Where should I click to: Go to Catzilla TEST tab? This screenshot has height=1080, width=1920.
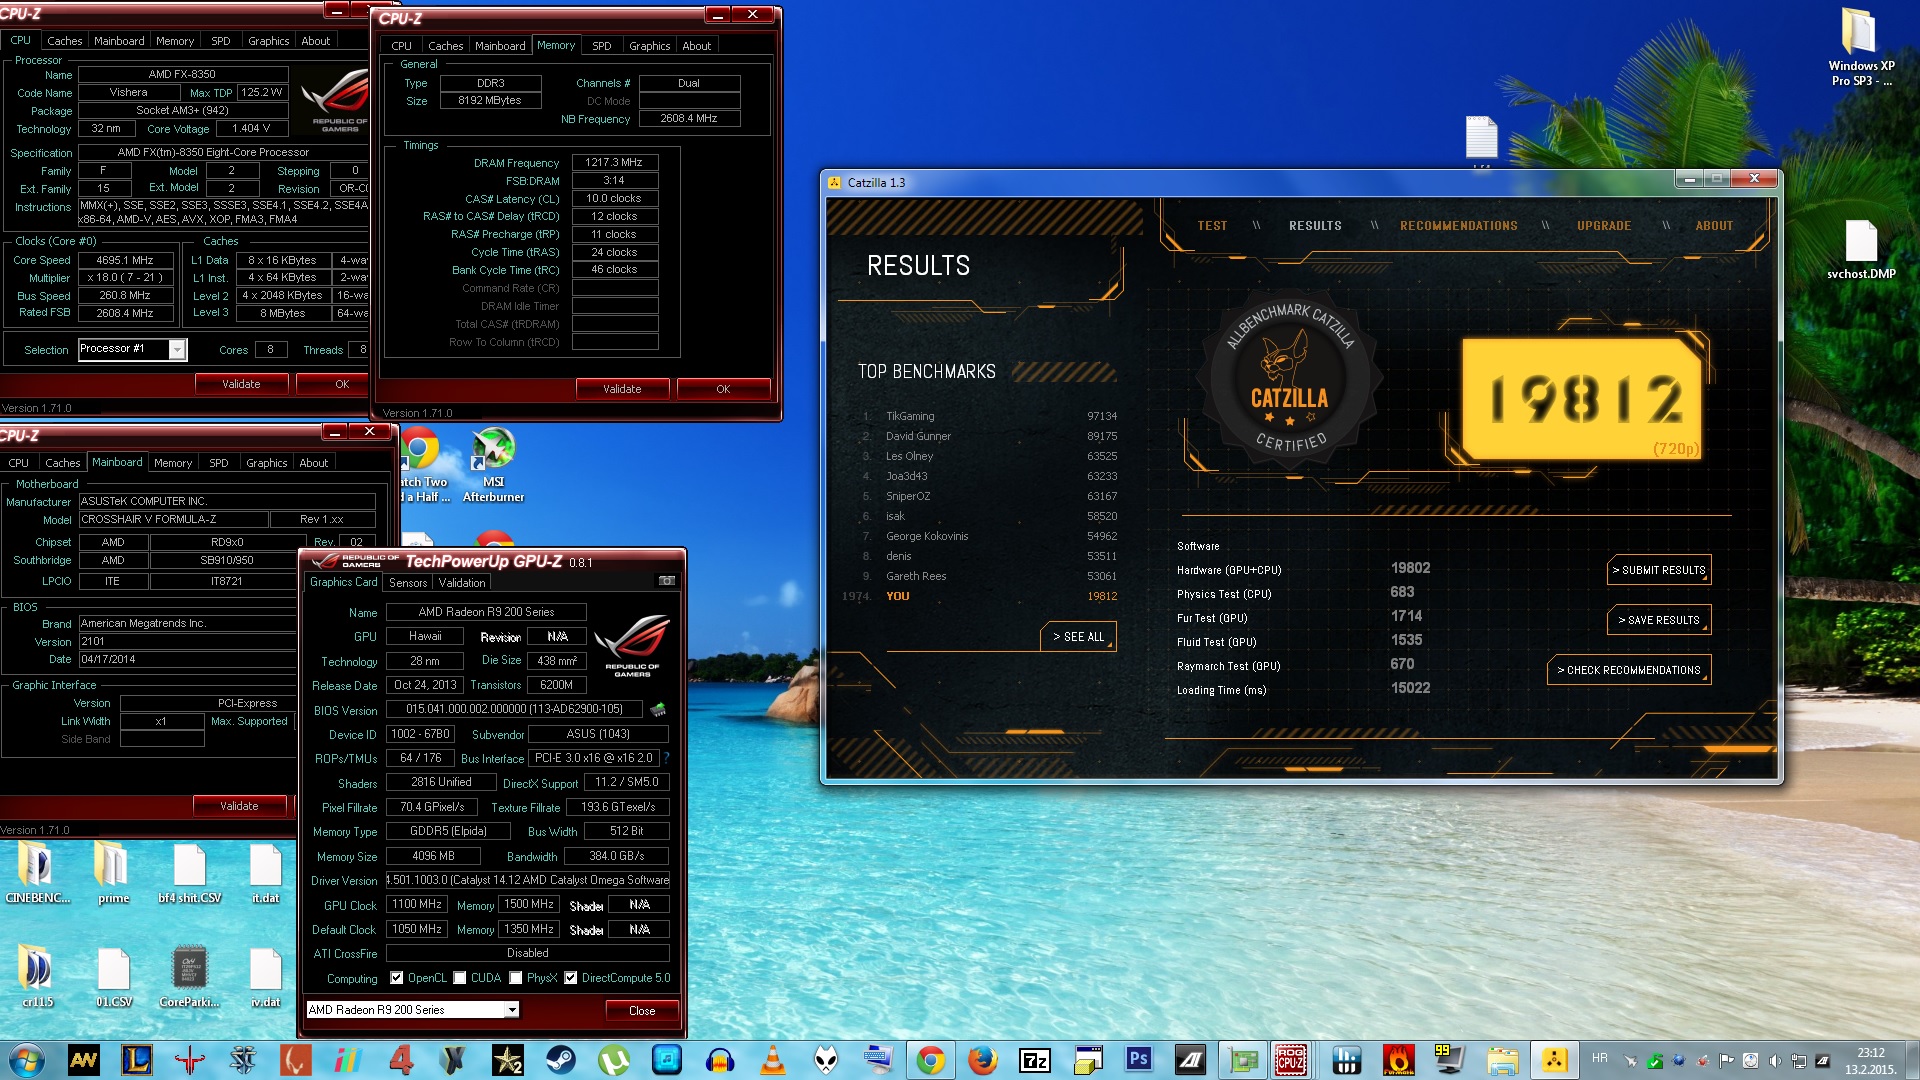click(x=1212, y=226)
